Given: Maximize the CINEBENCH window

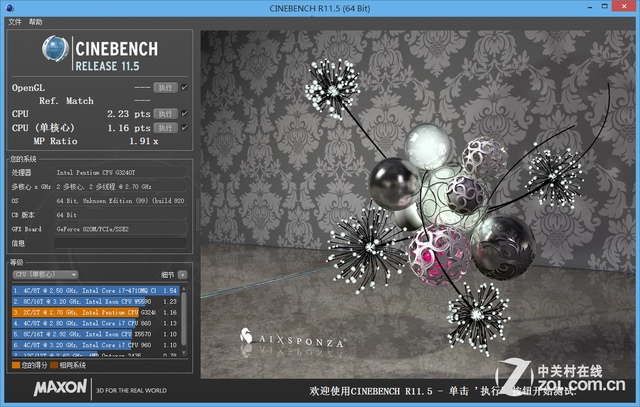Looking at the screenshot, I should click(604, 7).
